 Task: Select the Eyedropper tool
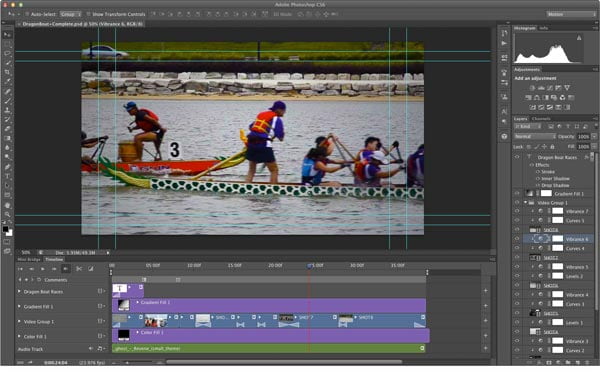(7, 82)
